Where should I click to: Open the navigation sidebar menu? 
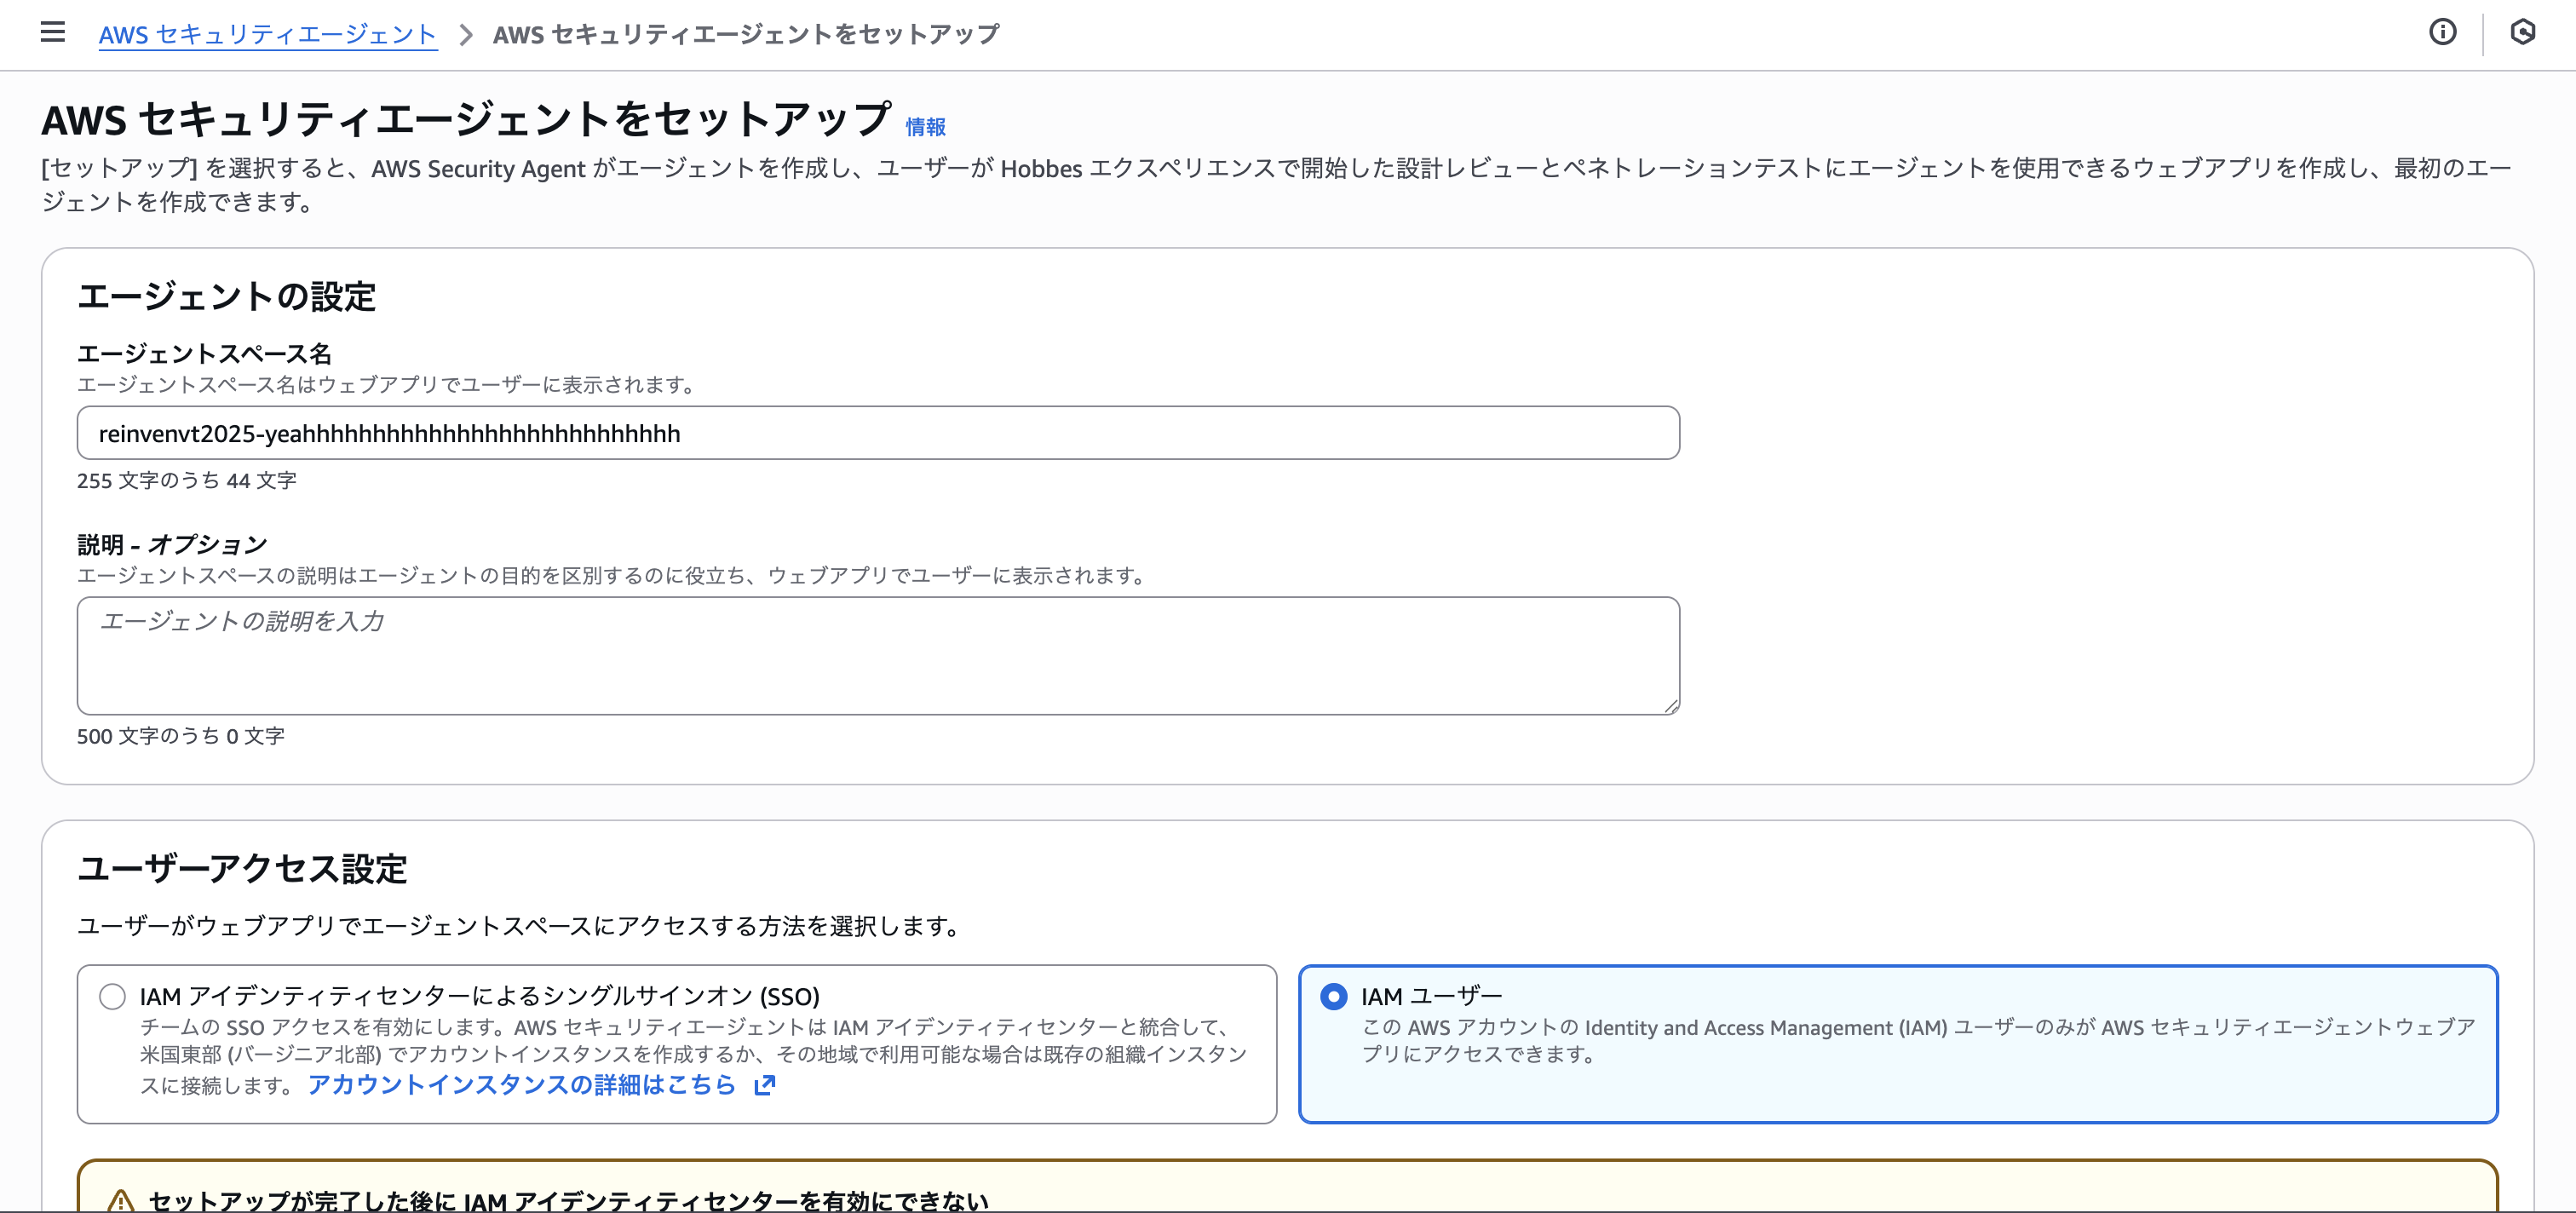coord(51,32)
